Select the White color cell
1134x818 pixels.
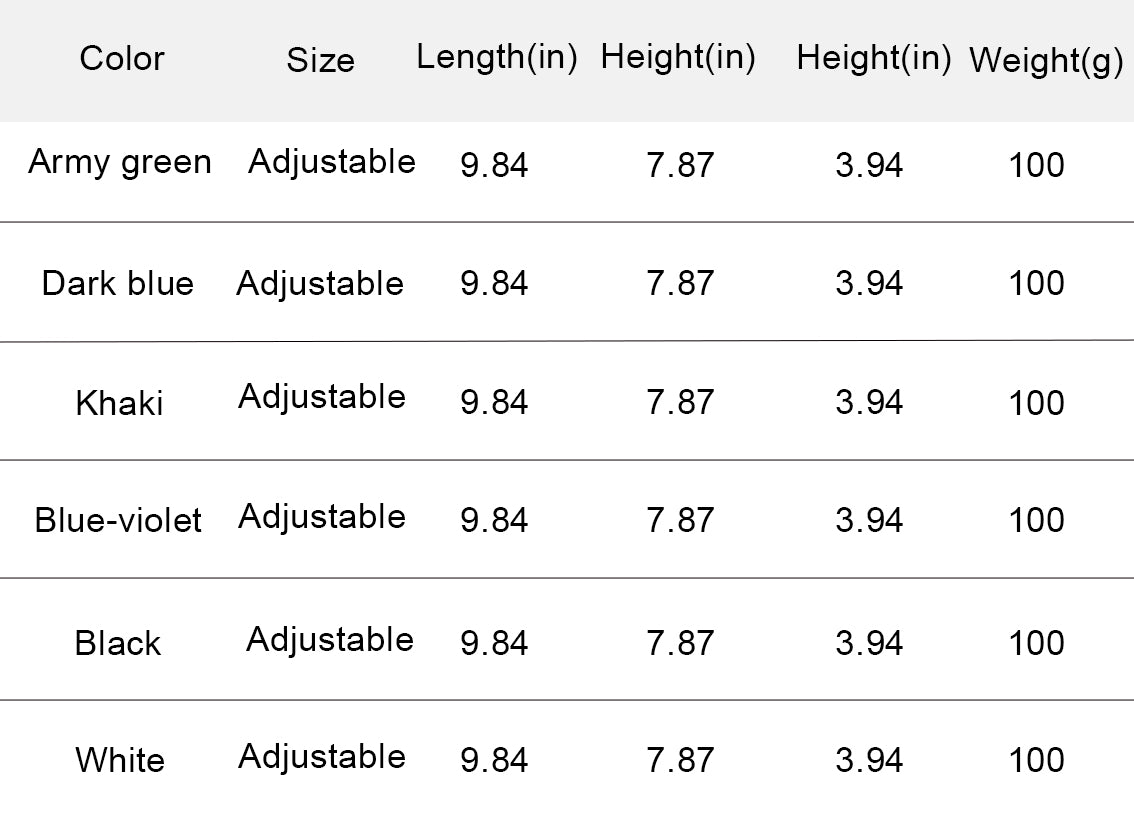(x=120, y=761)
